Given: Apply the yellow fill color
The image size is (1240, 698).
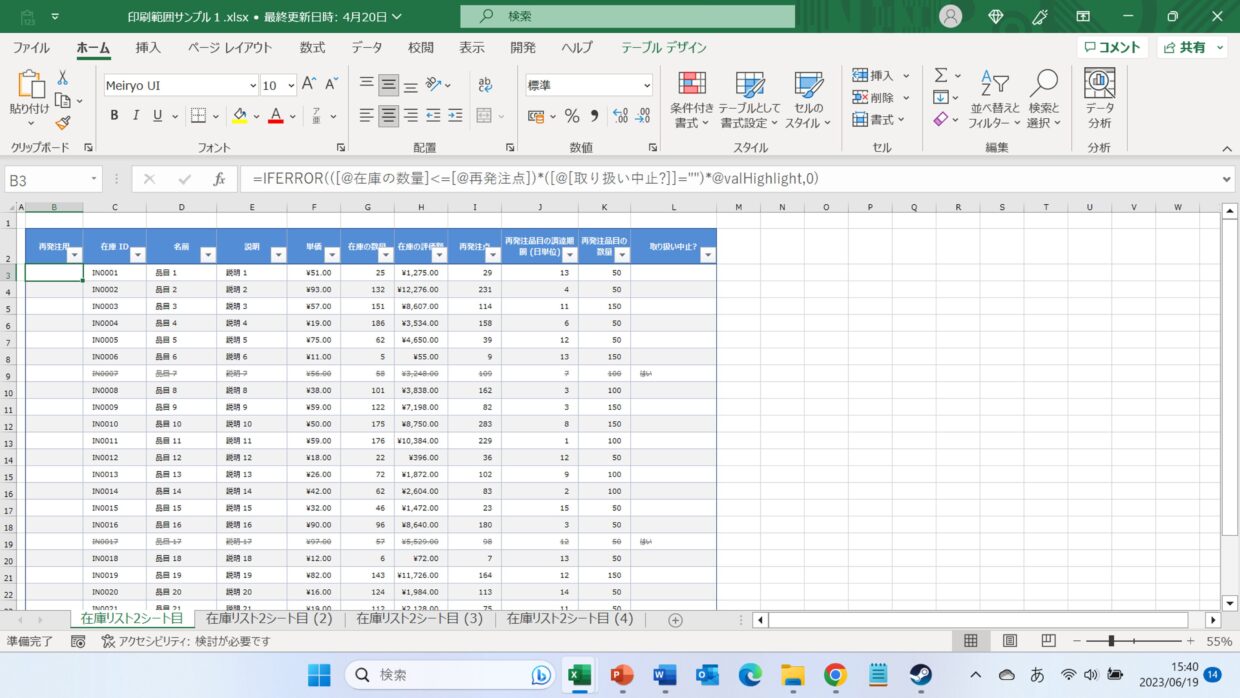Looking at the screenshot, I should (239, 116).
